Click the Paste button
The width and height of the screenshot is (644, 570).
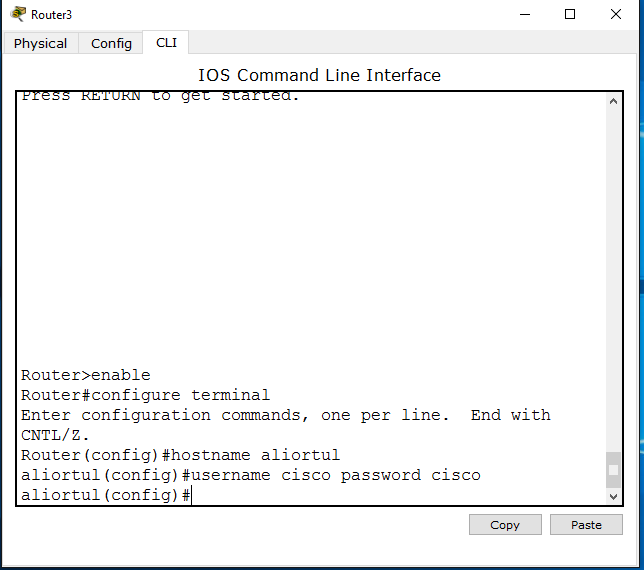tap(586, 524)
